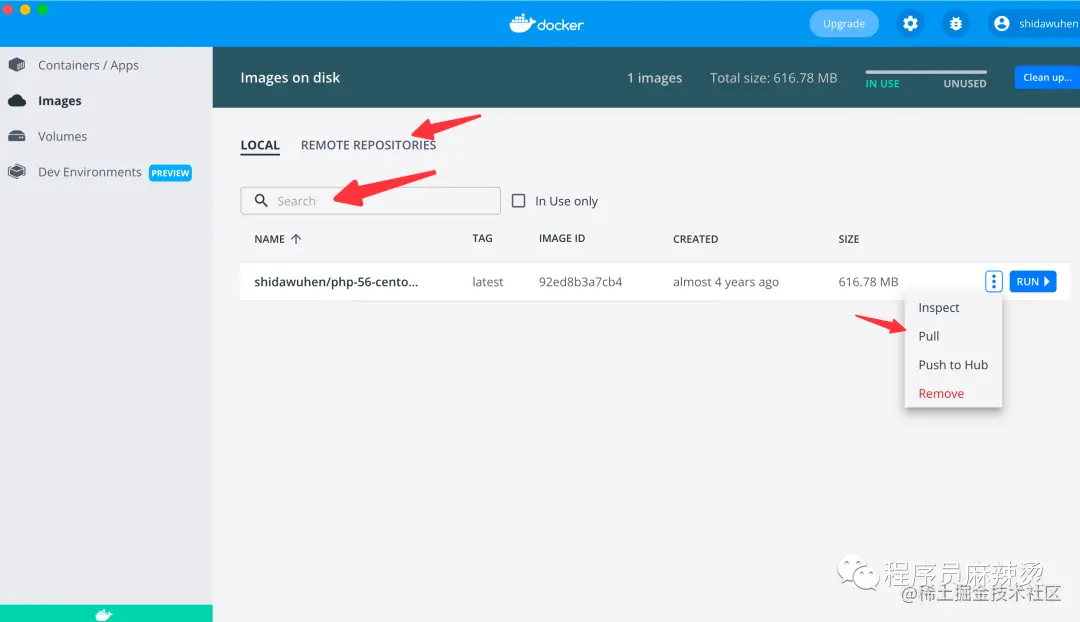Open the Volumes section
Viewport: 1080px width, 622px height.
pyautogui.click(x=62, y=136)
